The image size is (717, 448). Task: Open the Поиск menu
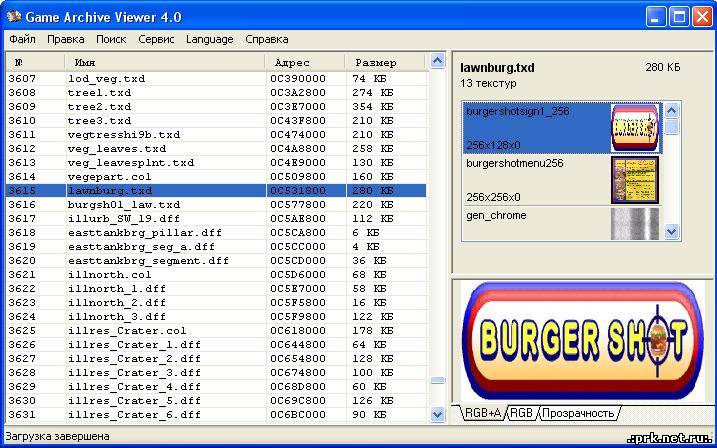pyautogui.click(x=111, y=39)
